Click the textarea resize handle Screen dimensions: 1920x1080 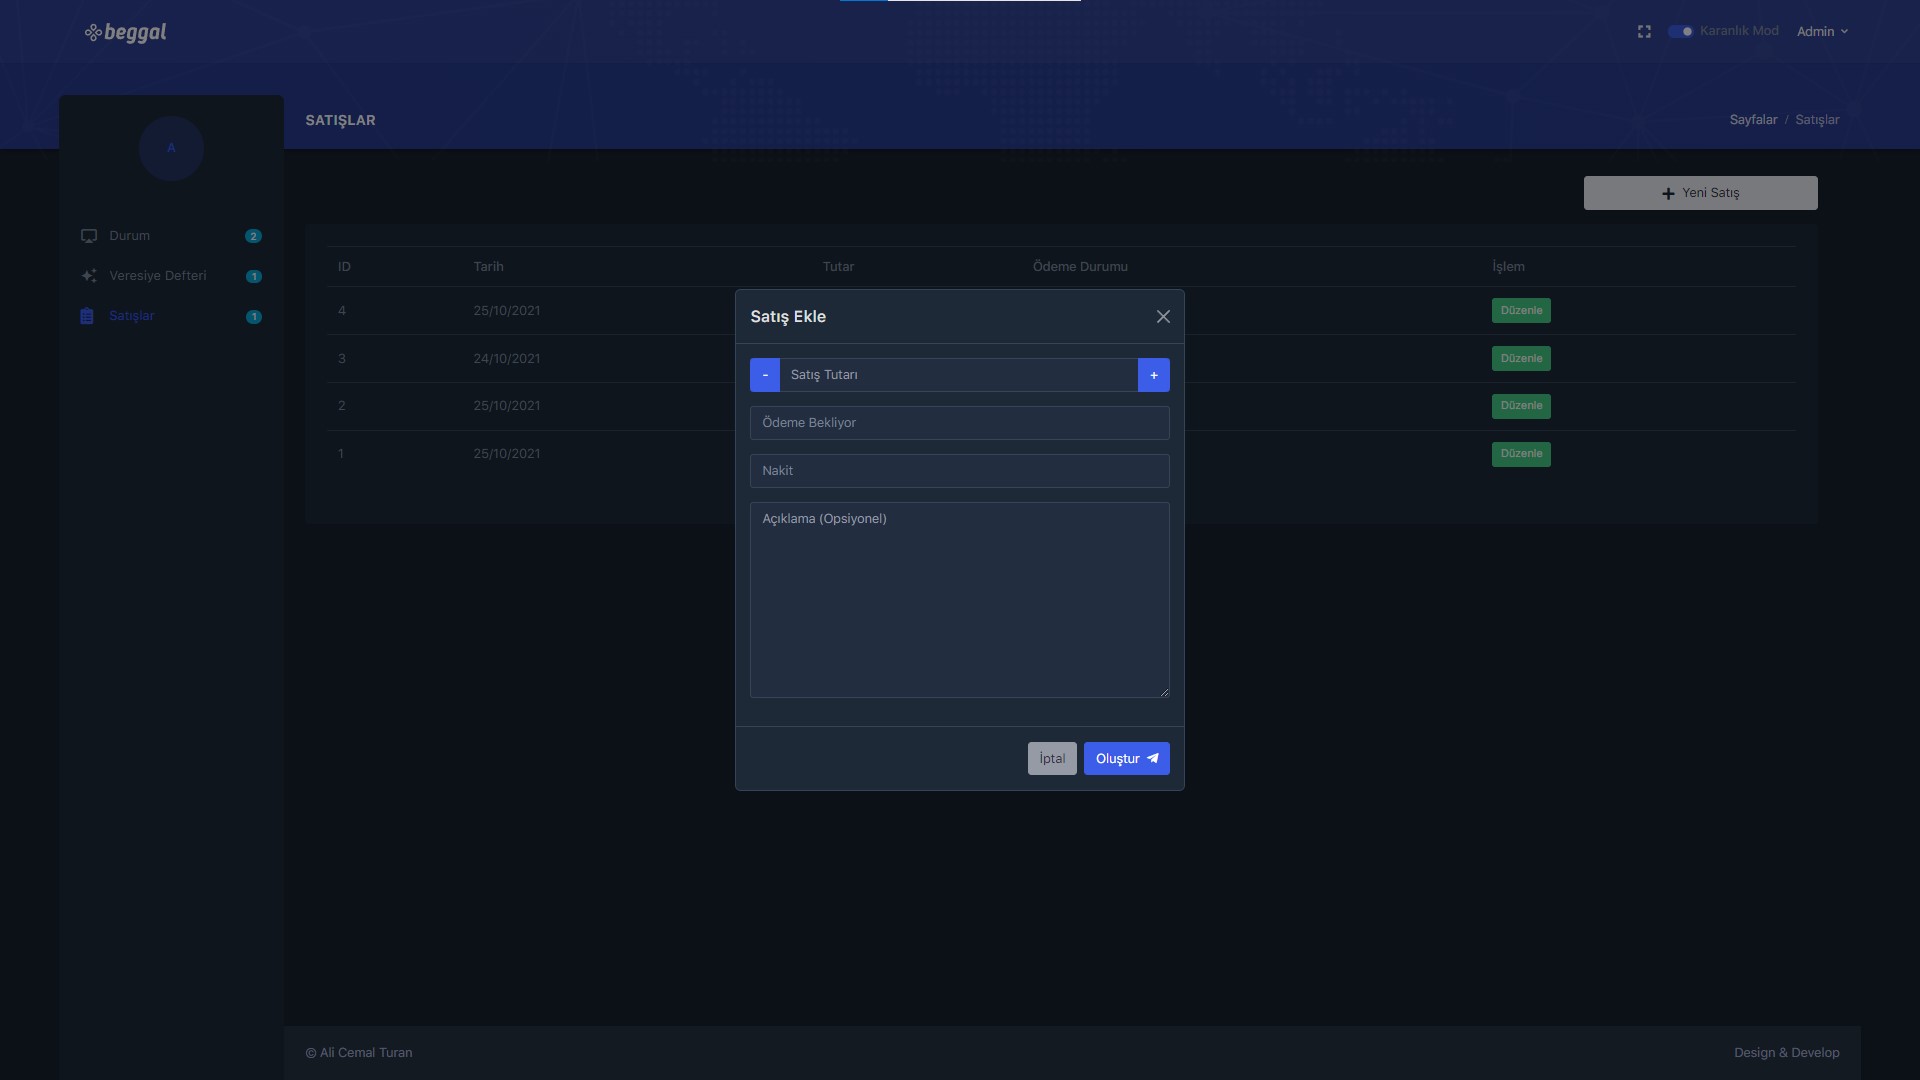[1164, 692]
